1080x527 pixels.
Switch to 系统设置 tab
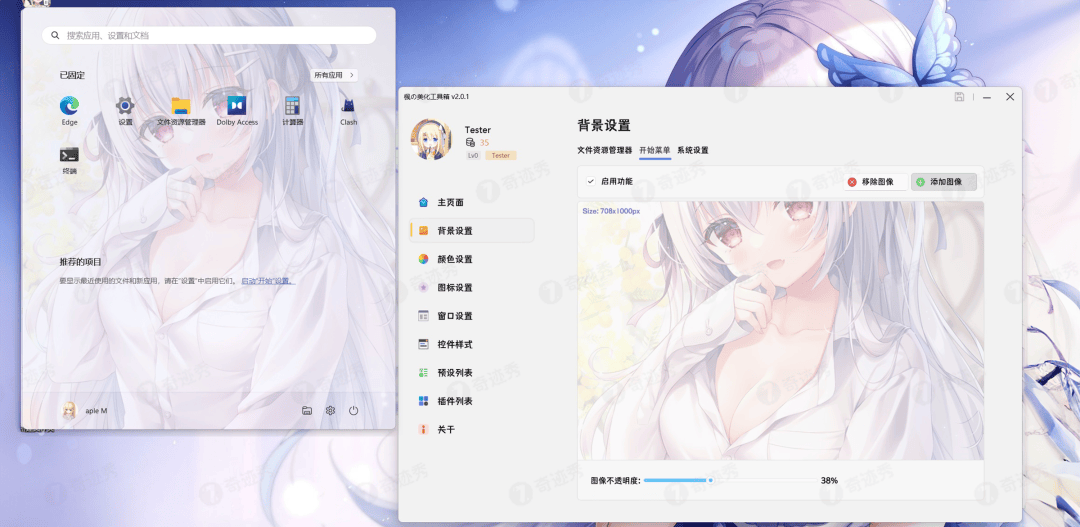(x=692, y=150)
